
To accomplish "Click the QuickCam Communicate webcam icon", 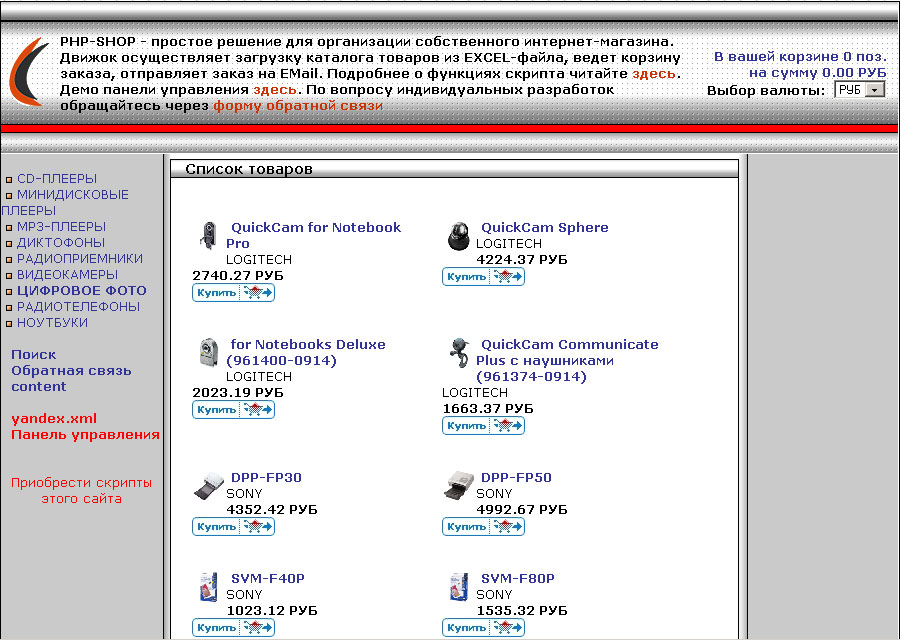I will pyautogui.click(x=458, y=353).
